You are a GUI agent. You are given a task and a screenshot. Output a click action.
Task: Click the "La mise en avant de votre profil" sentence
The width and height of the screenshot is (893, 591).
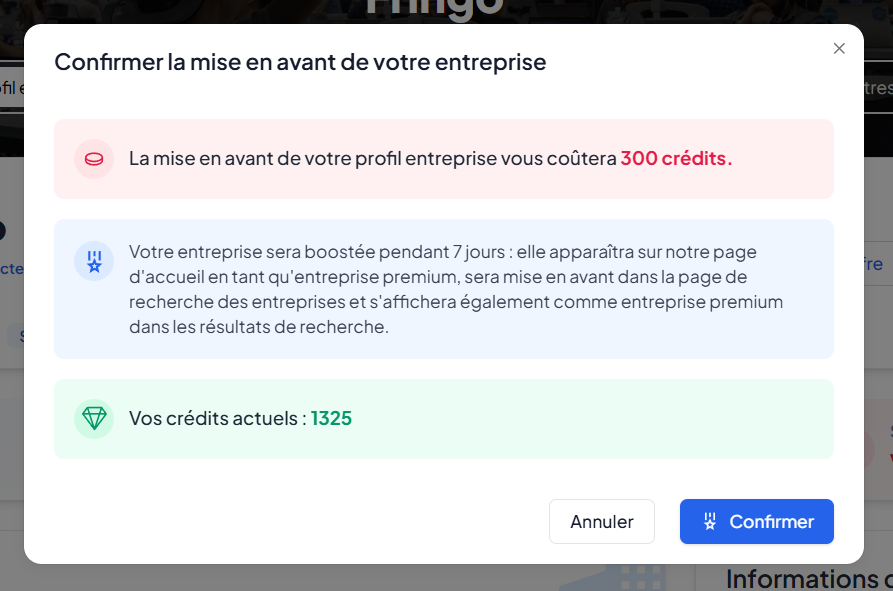click(x=372, y=159)
